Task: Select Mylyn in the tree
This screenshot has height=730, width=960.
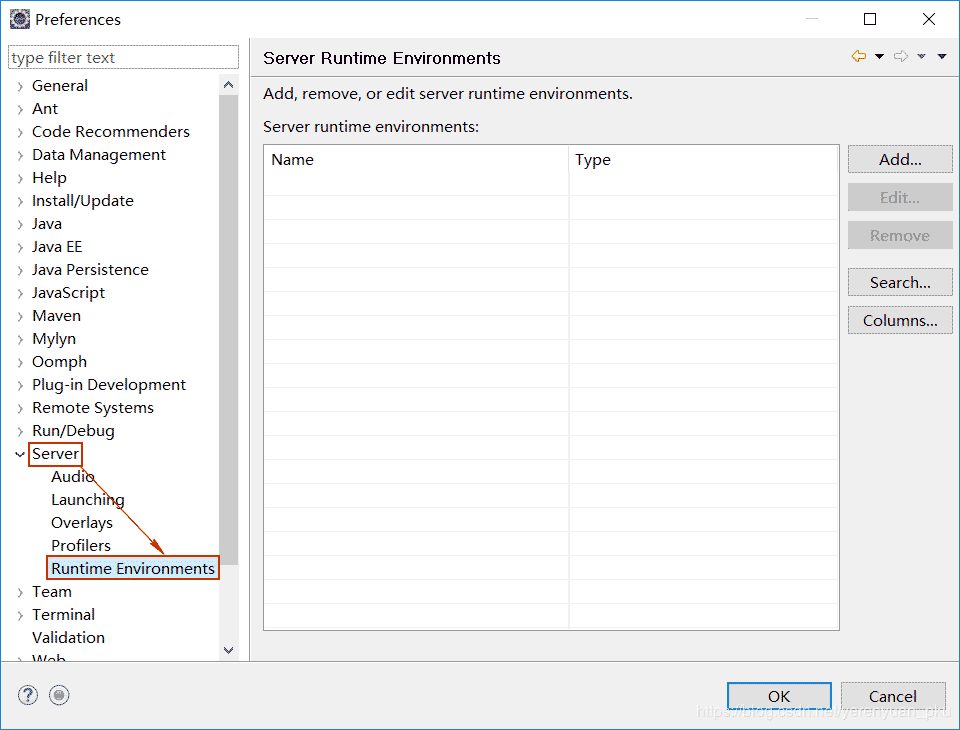Action: [54, 339]
